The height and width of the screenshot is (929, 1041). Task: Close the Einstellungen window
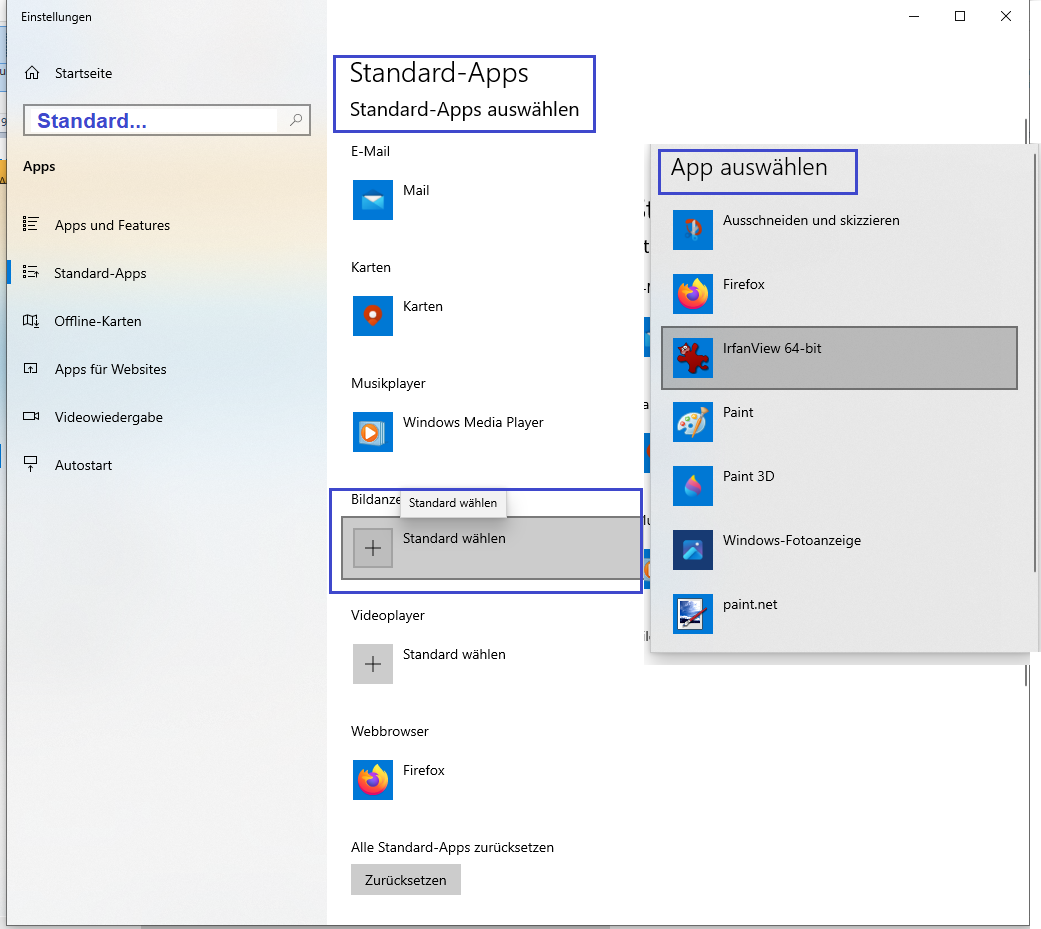point(1006,16)
